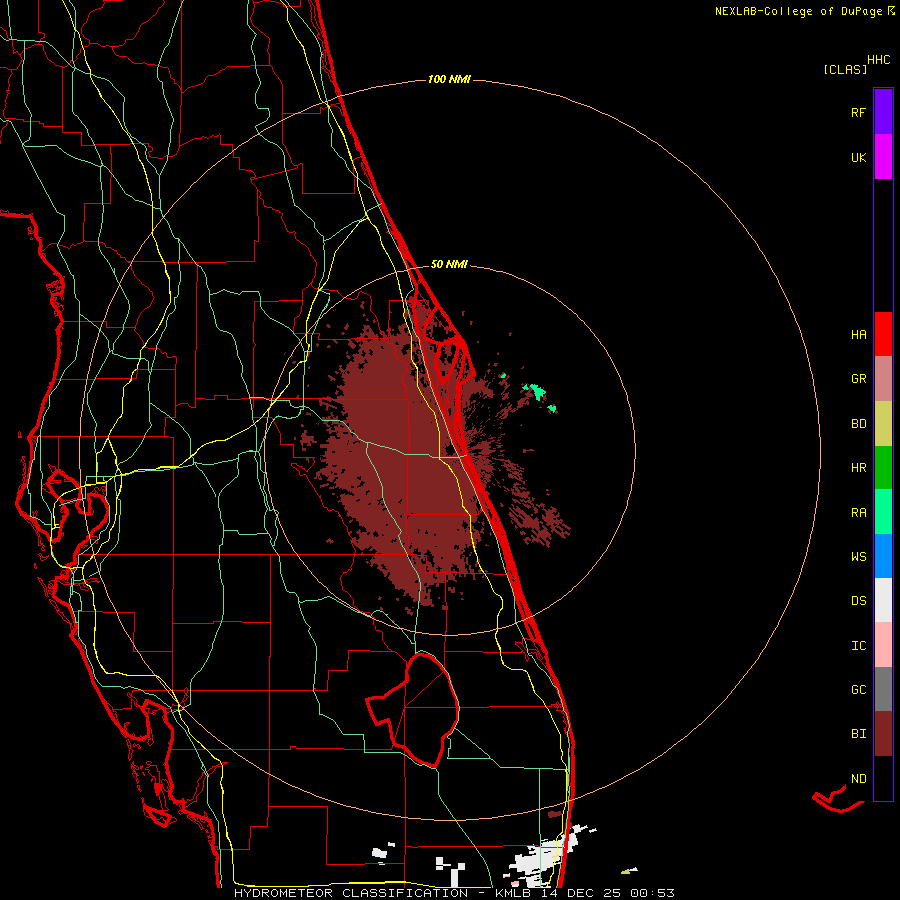
Task: Click the IC legend label
Action: click(x=858, y=646)
